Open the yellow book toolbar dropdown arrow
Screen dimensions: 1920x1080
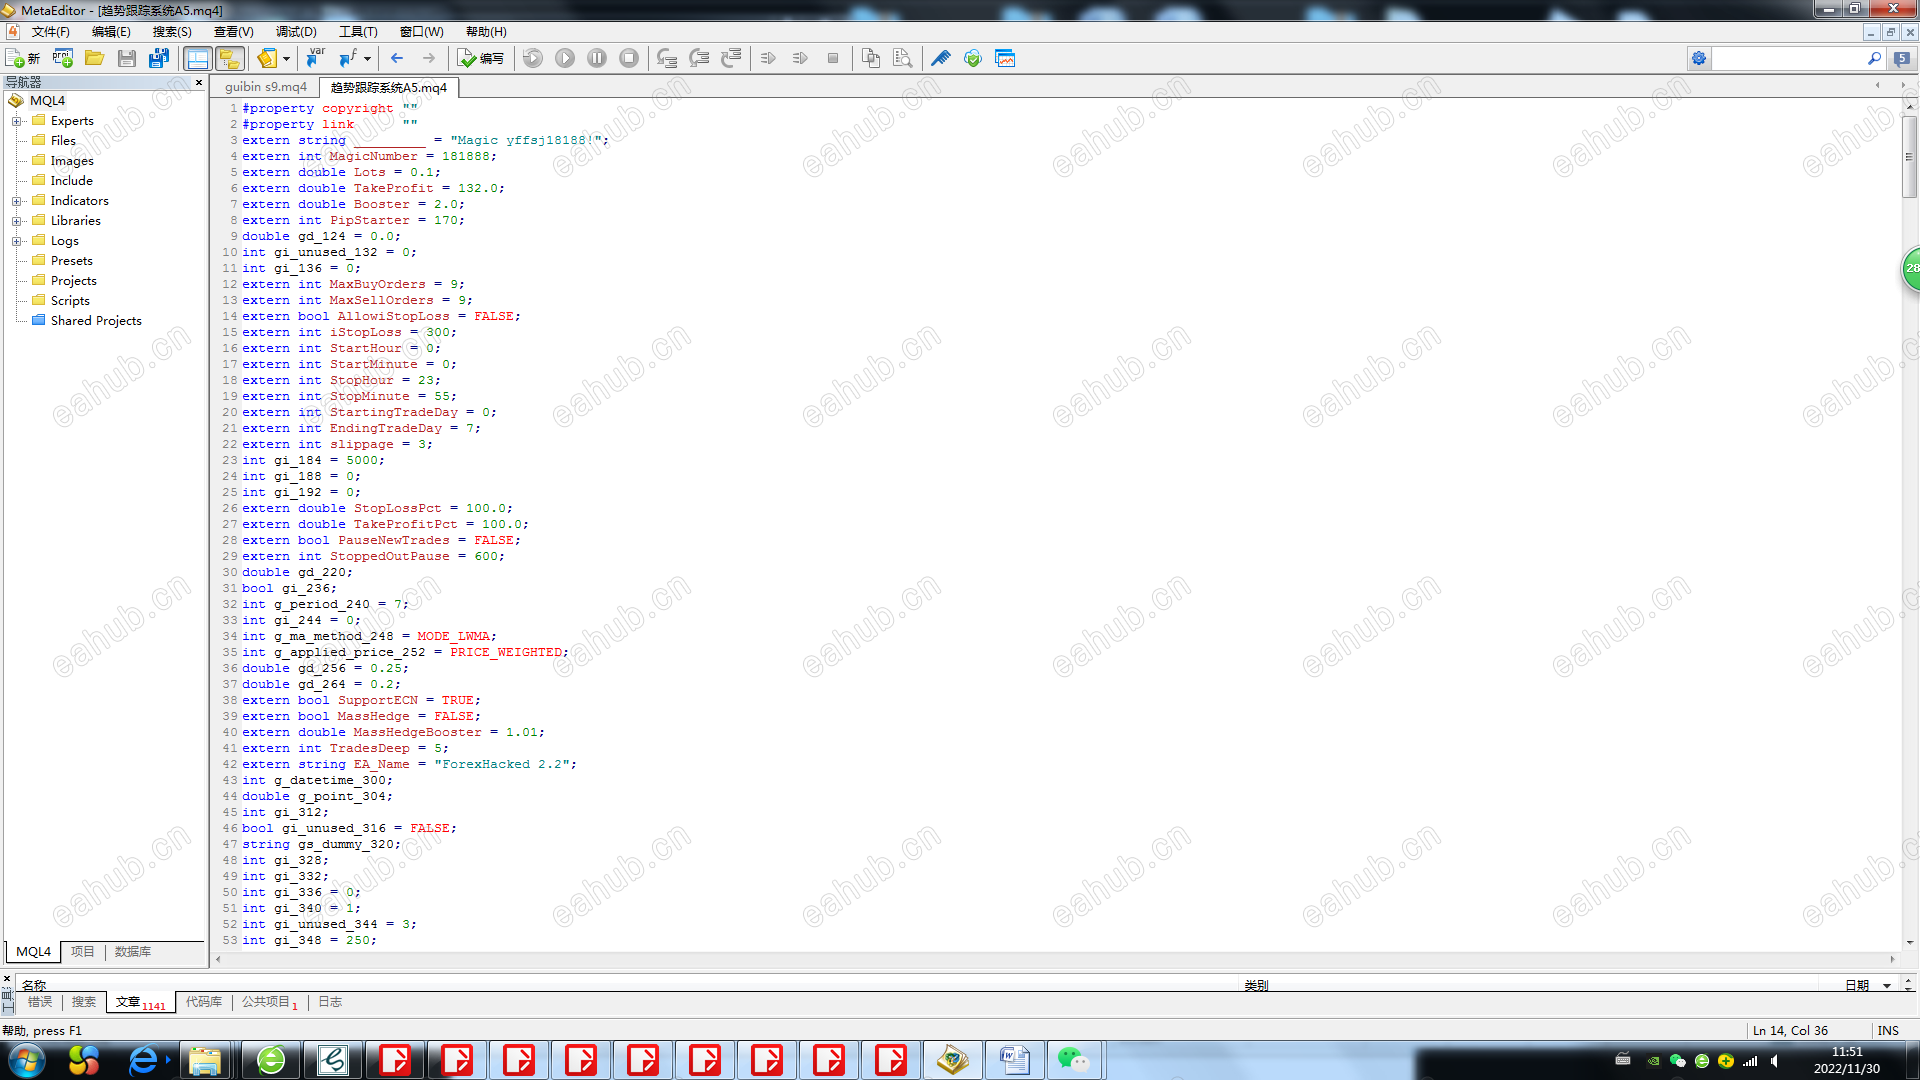(x=286, y=59)
